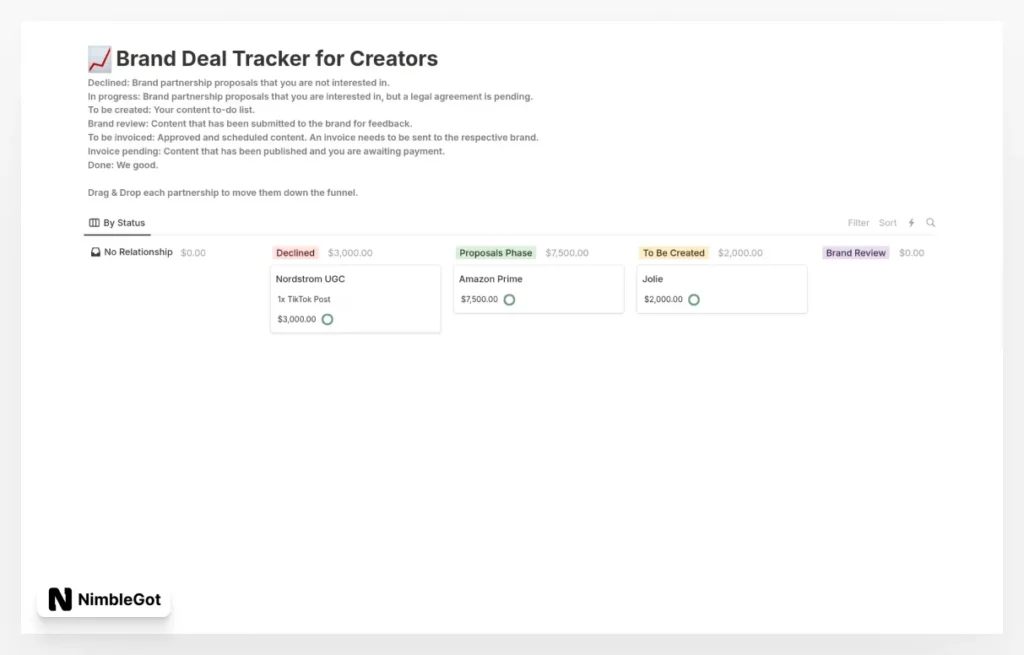Click the Proposals Phase status tag
Screen dimensions: 1024x655
[x=496, y=253]
